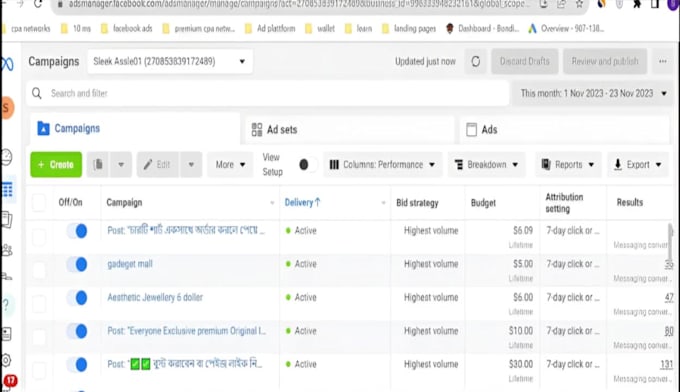680x392 pixels.
Task: Click the Bid strategy column header
Action: [x=417, y=203]
